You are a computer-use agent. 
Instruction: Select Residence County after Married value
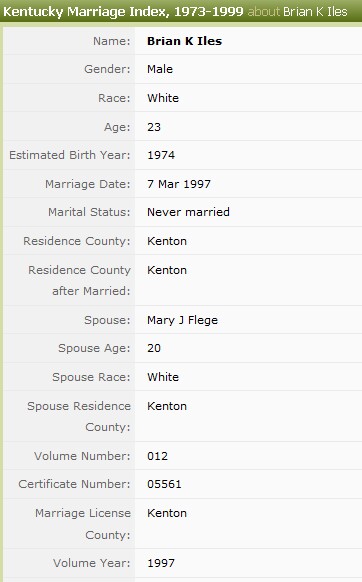(167, 270)
